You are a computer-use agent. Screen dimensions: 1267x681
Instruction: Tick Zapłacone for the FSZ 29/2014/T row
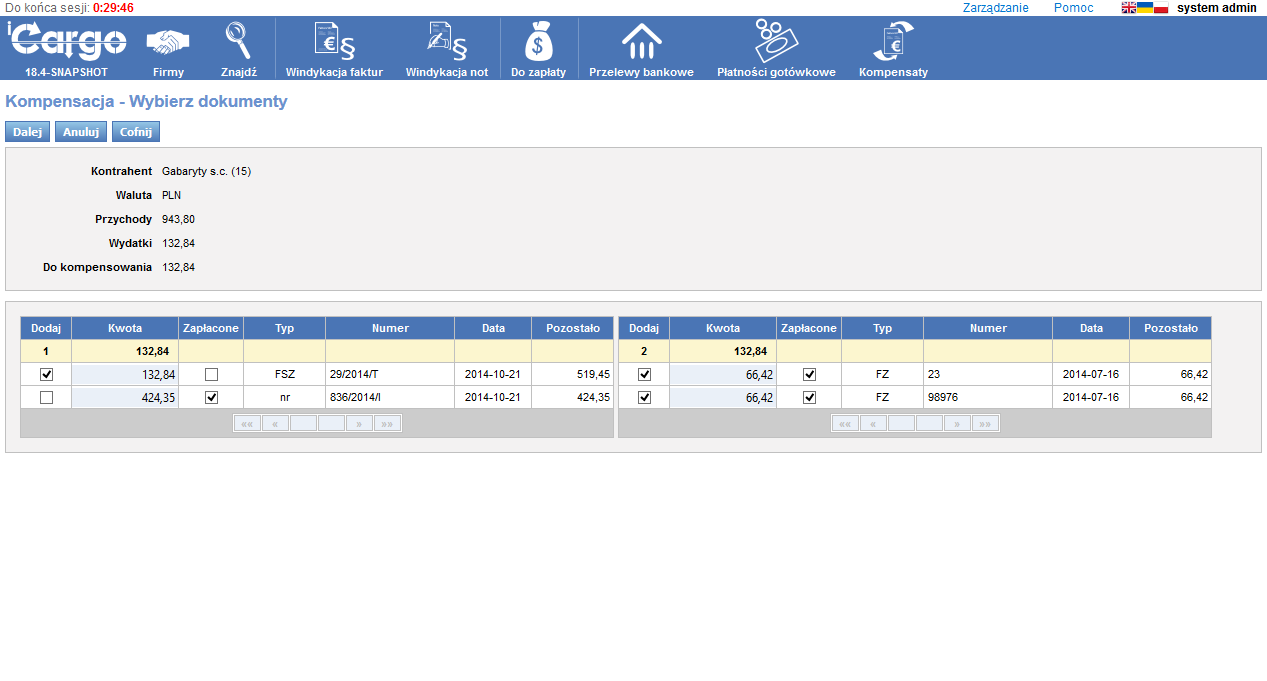[211, 374]
